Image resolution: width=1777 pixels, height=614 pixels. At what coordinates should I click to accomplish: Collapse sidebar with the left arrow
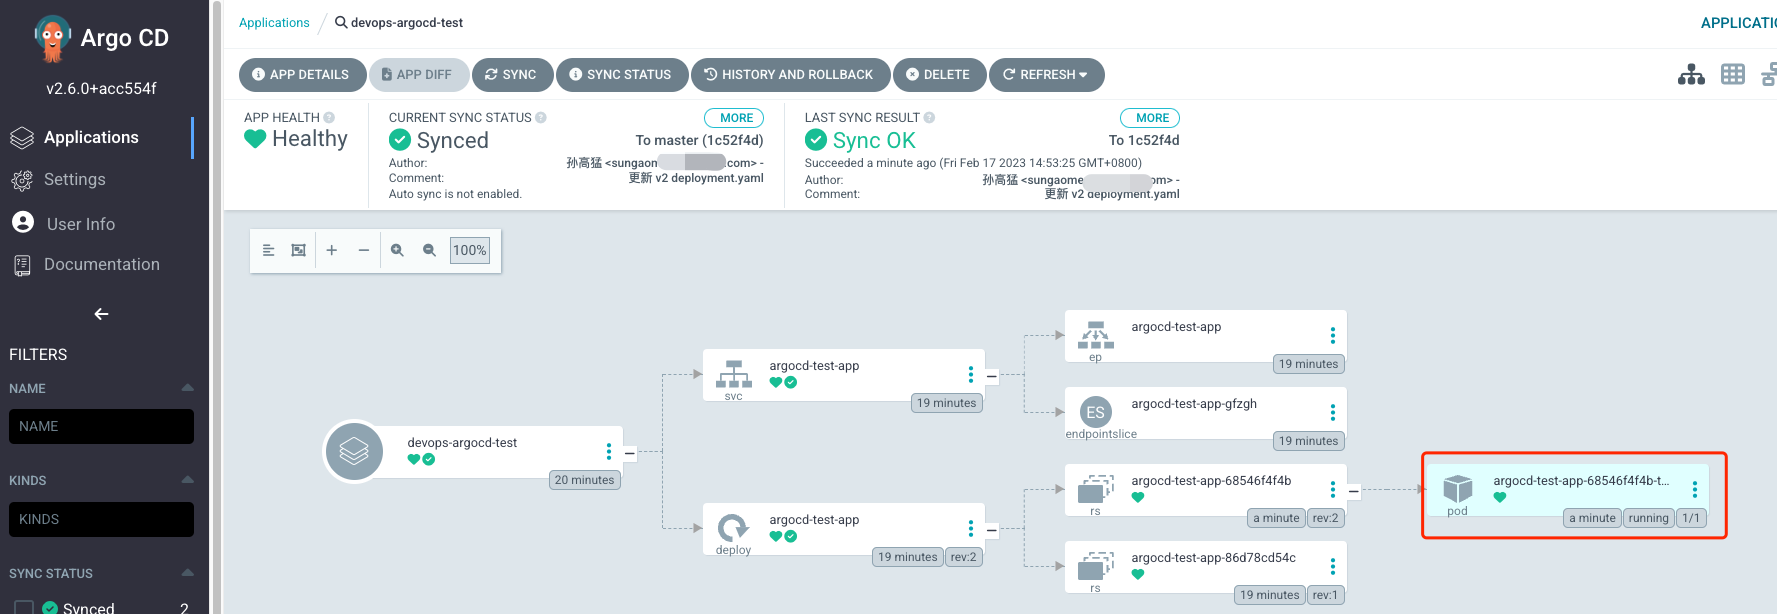pos(101,314)
